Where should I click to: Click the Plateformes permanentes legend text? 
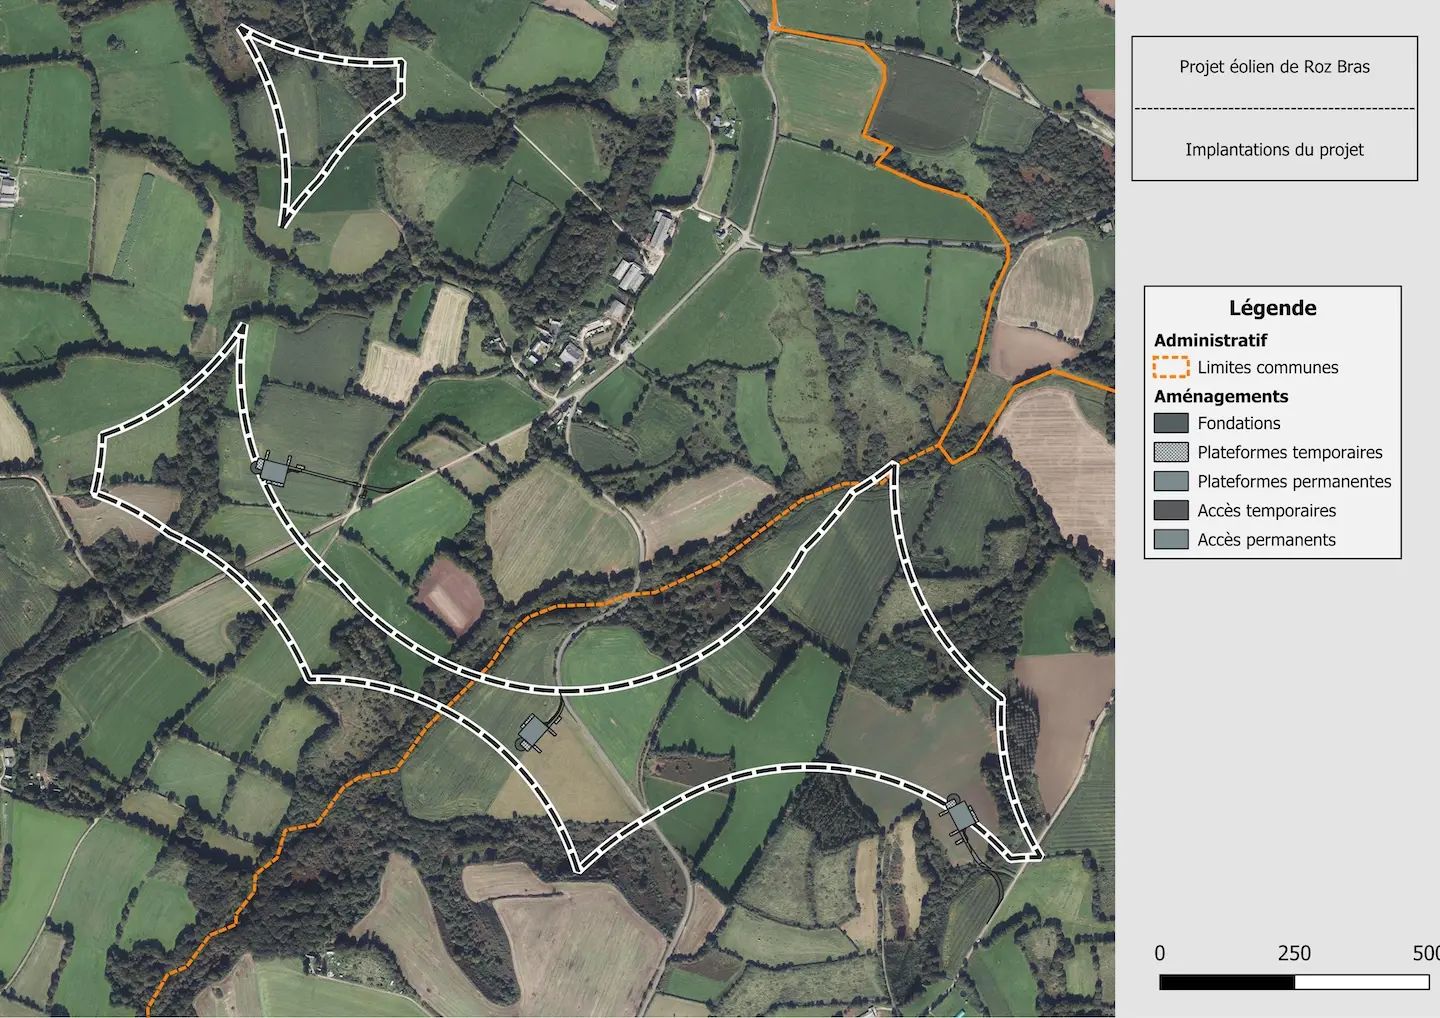pos(1294,481)
